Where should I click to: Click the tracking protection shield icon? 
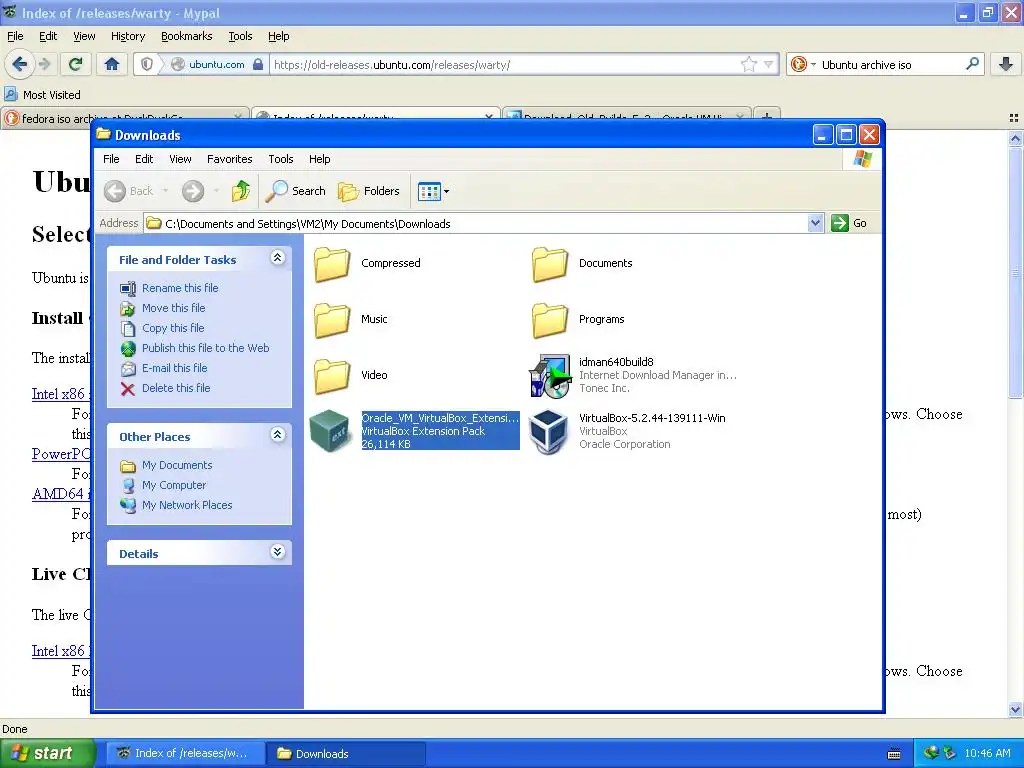[146, 64]
